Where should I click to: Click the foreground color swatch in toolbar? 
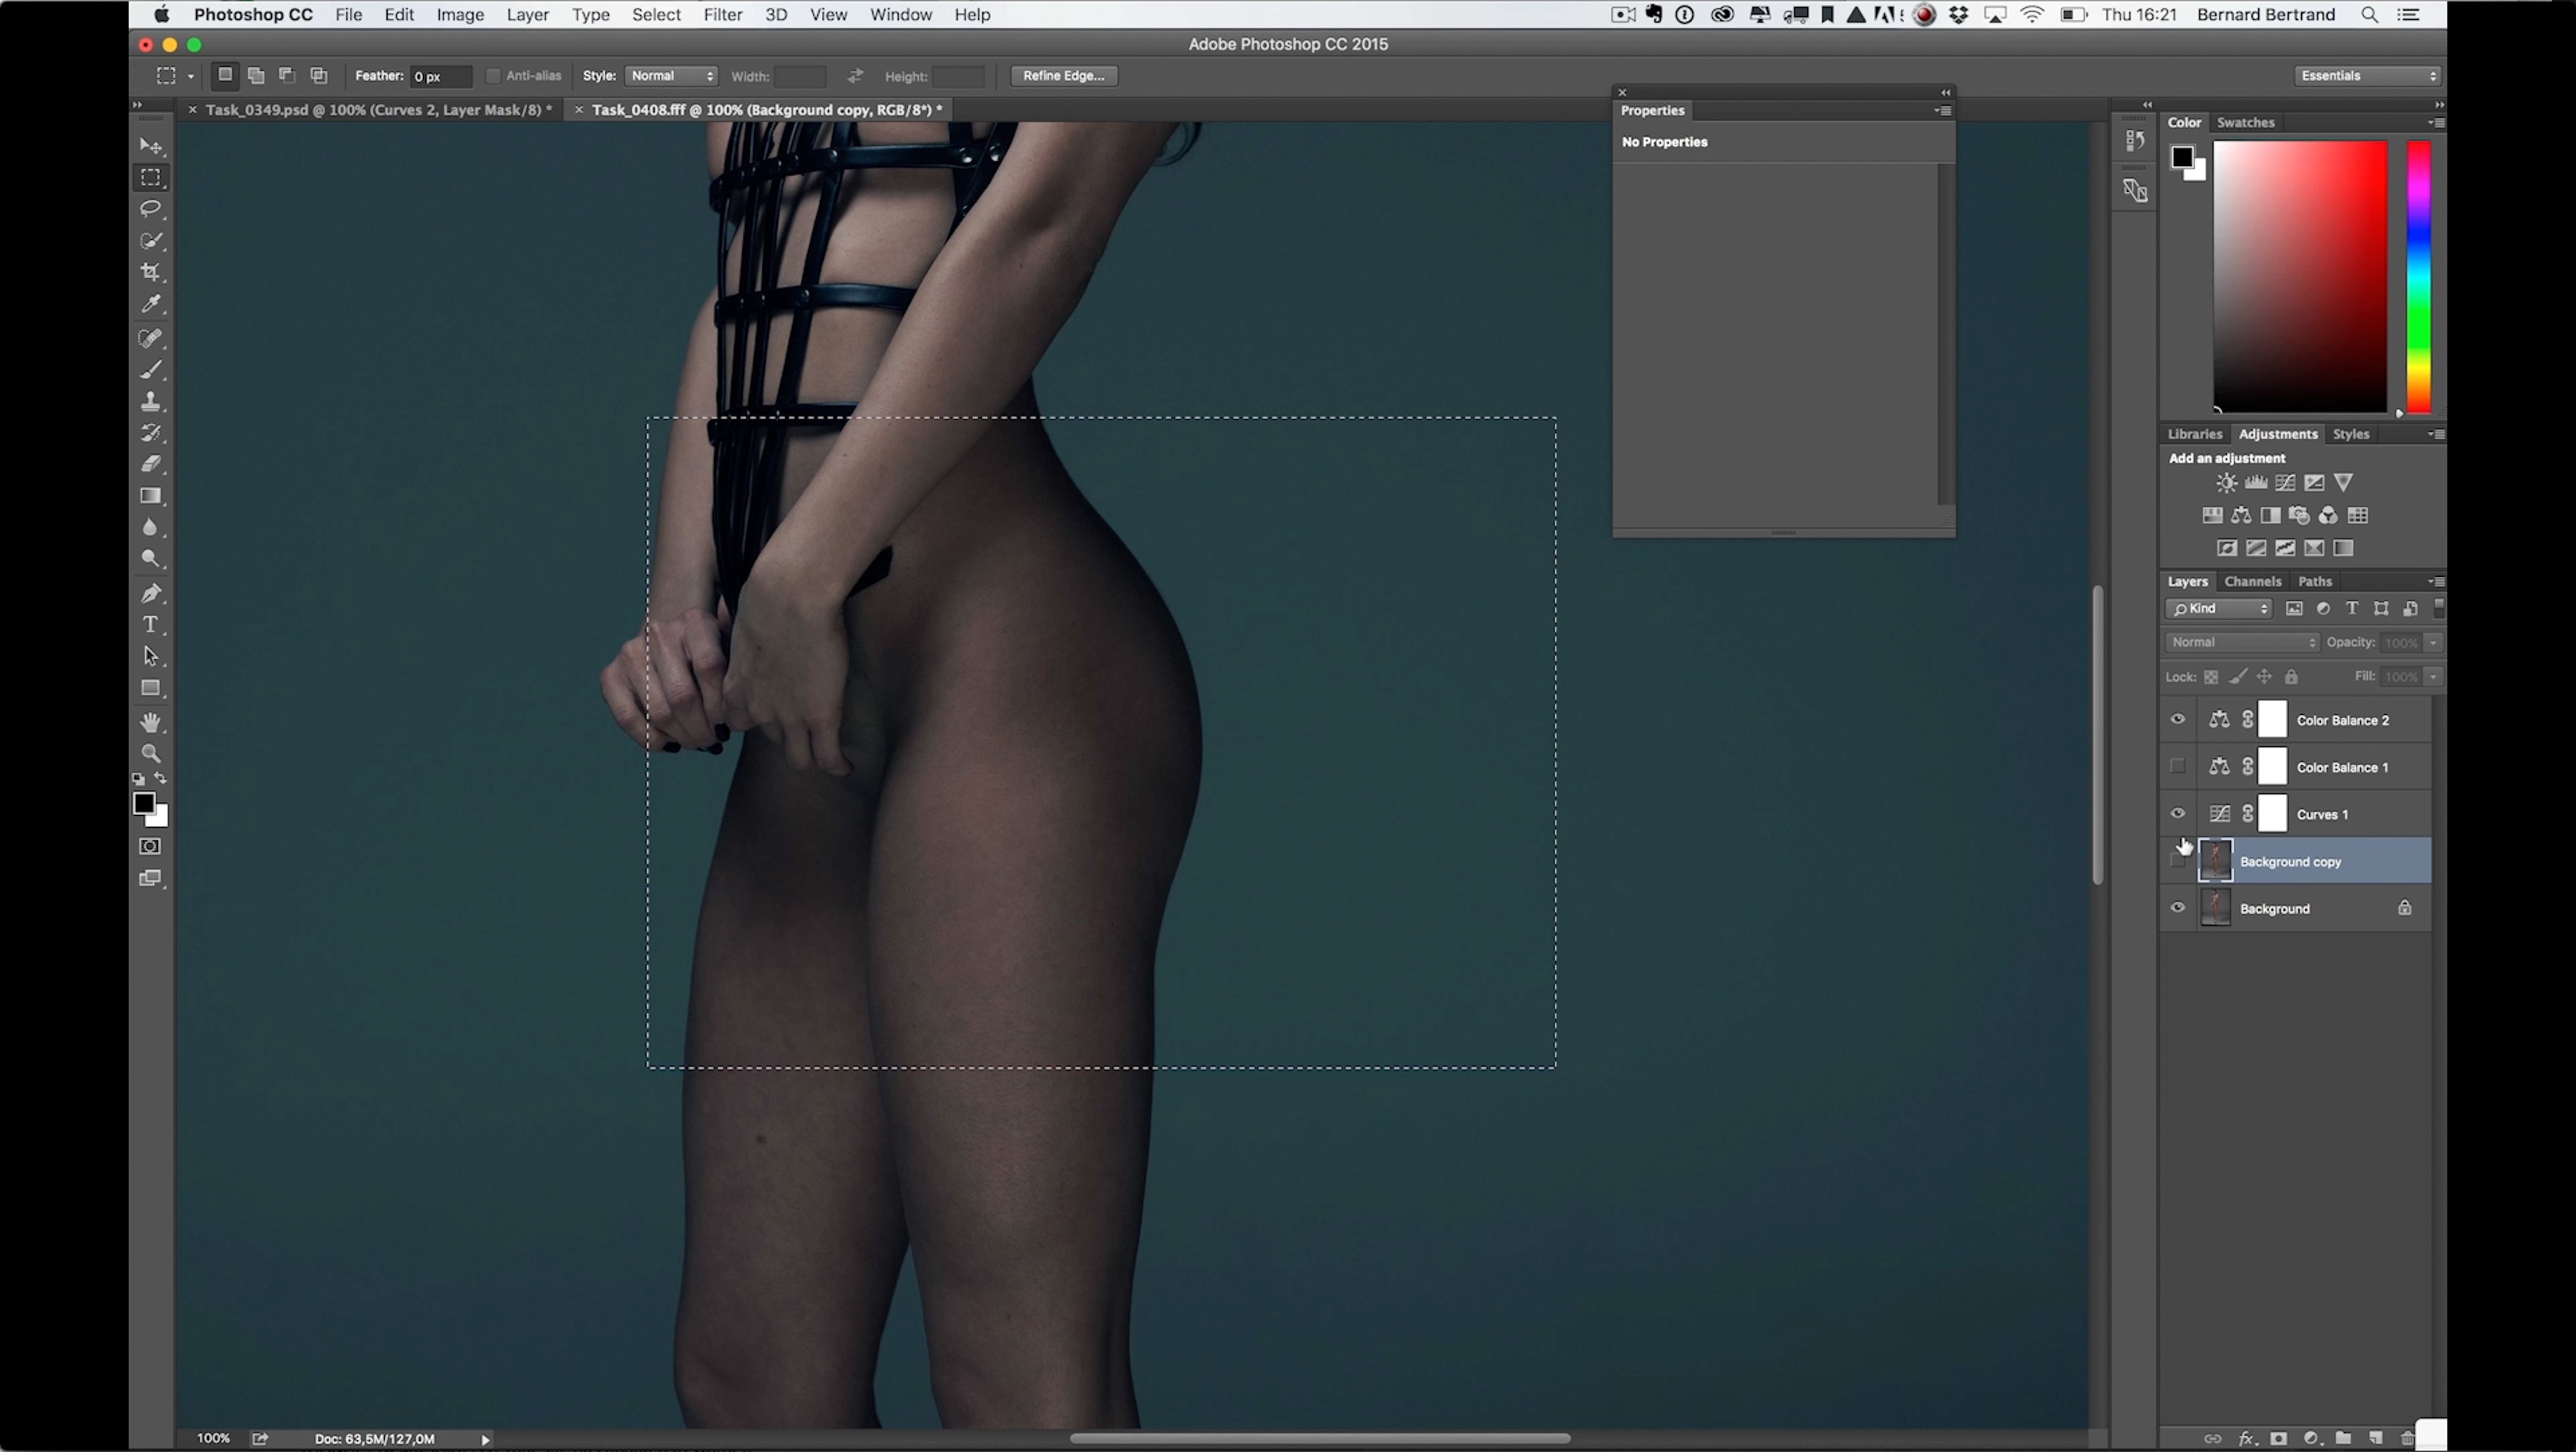point(144,803)
